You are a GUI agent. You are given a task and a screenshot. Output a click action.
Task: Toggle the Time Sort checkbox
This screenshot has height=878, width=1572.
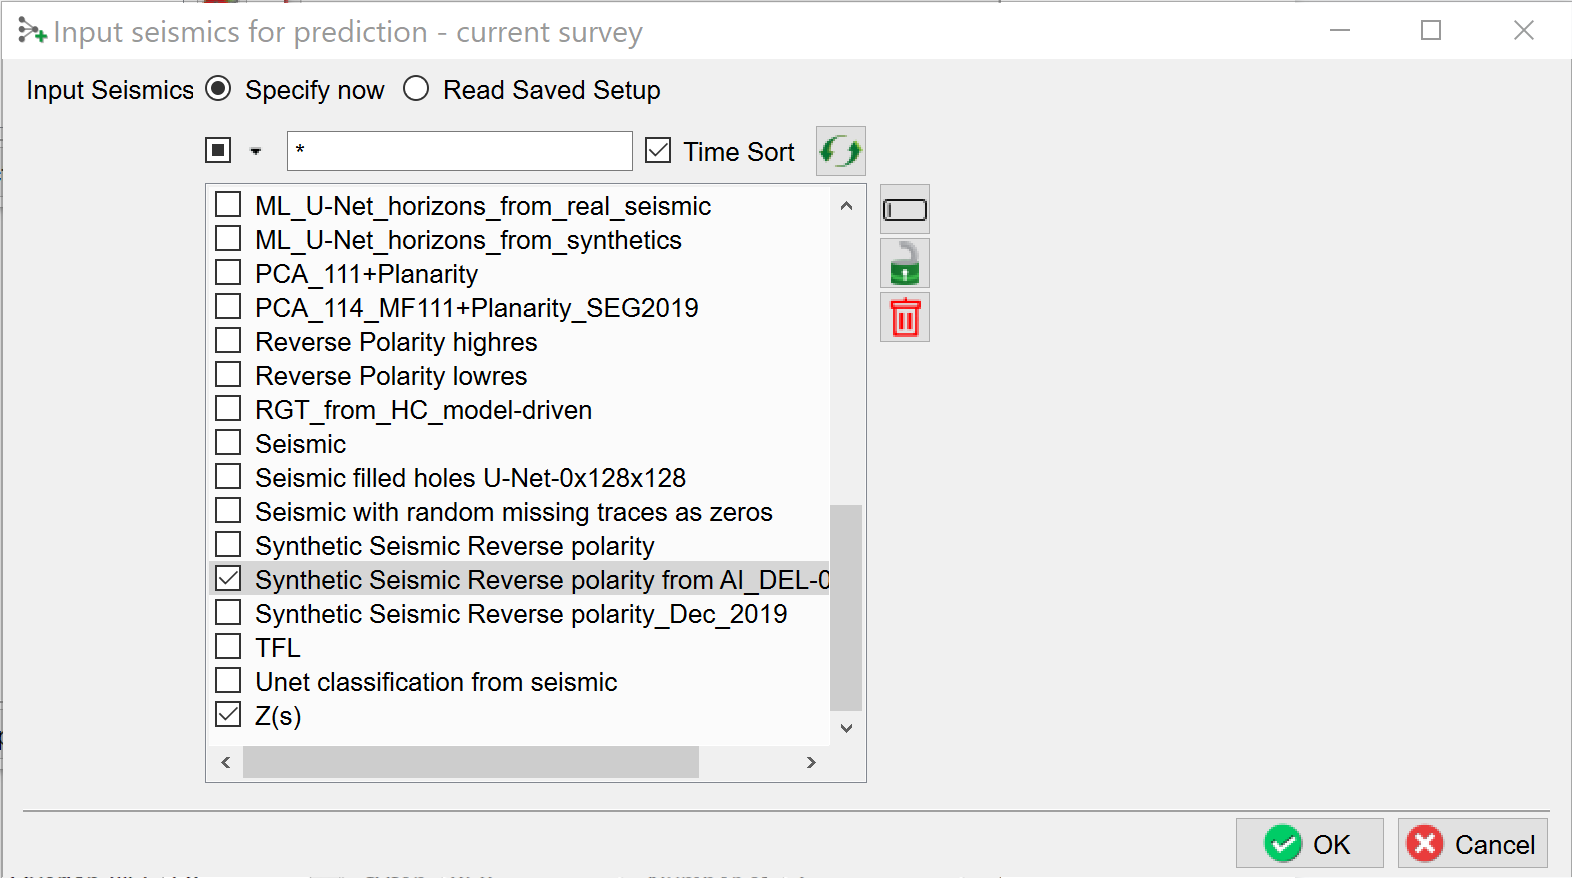(658, 151)
